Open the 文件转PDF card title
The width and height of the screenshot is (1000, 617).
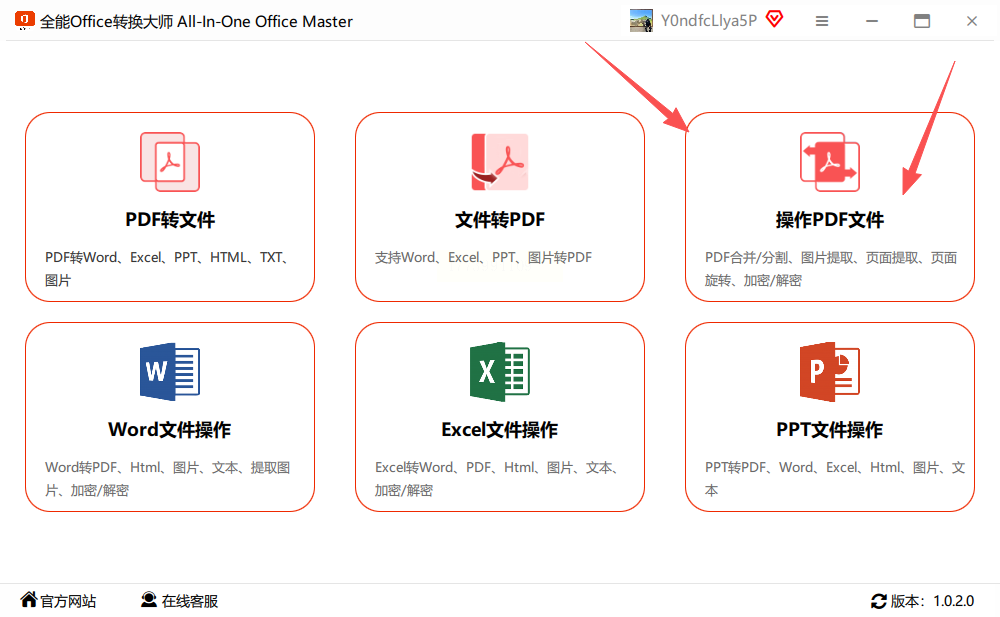click(499, 219)
